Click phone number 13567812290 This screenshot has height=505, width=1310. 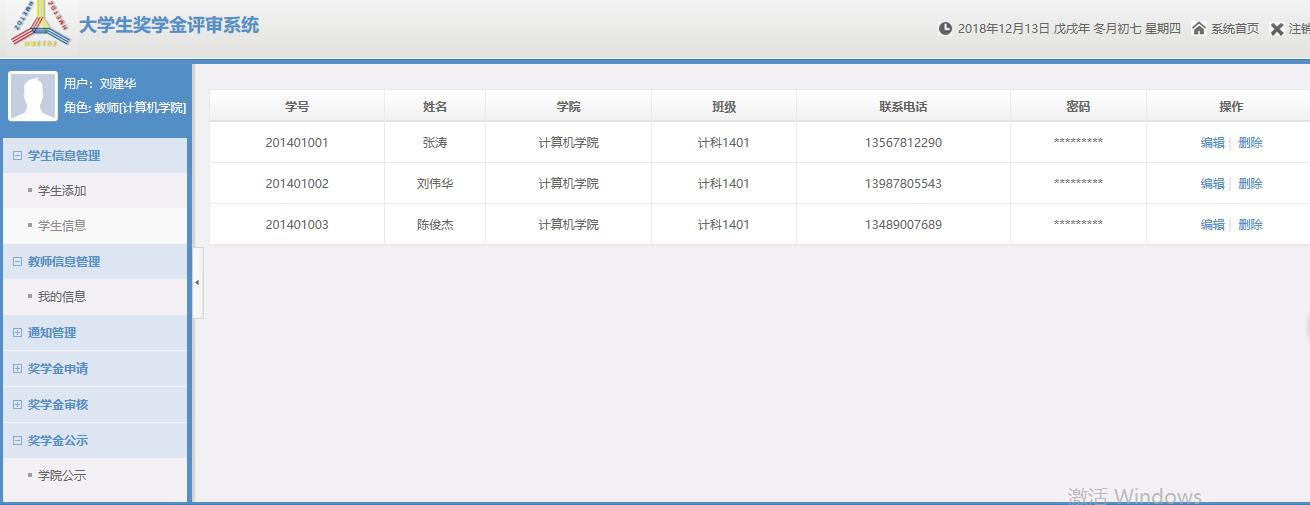click(903, 142)
